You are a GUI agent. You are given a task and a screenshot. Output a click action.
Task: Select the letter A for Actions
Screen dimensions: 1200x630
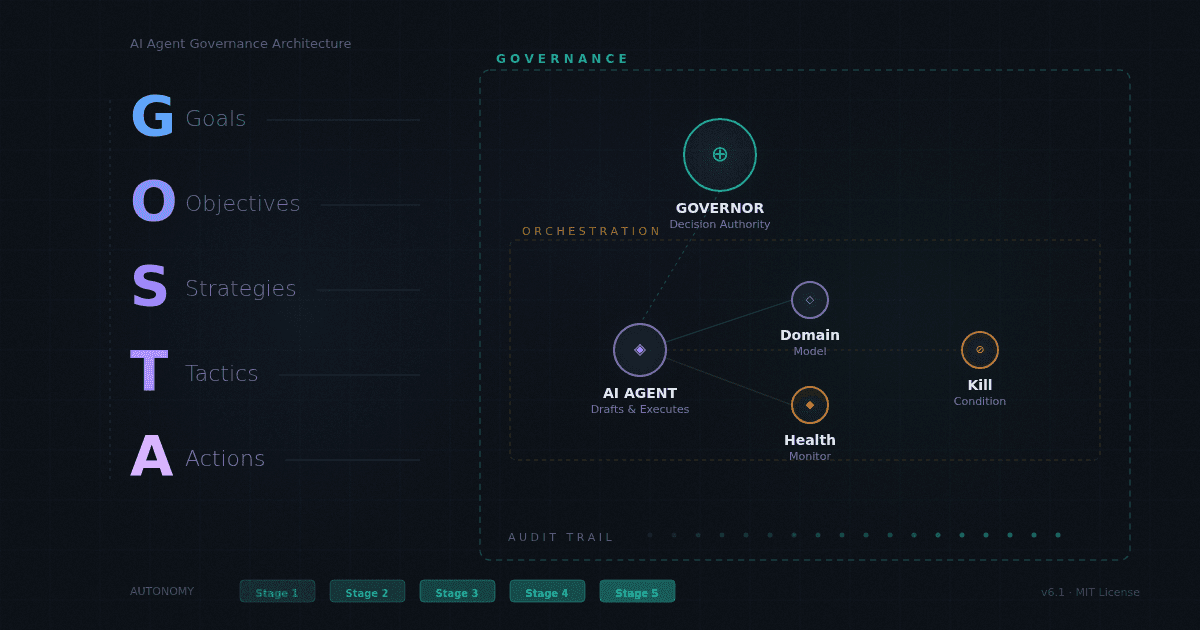point(150,457)
